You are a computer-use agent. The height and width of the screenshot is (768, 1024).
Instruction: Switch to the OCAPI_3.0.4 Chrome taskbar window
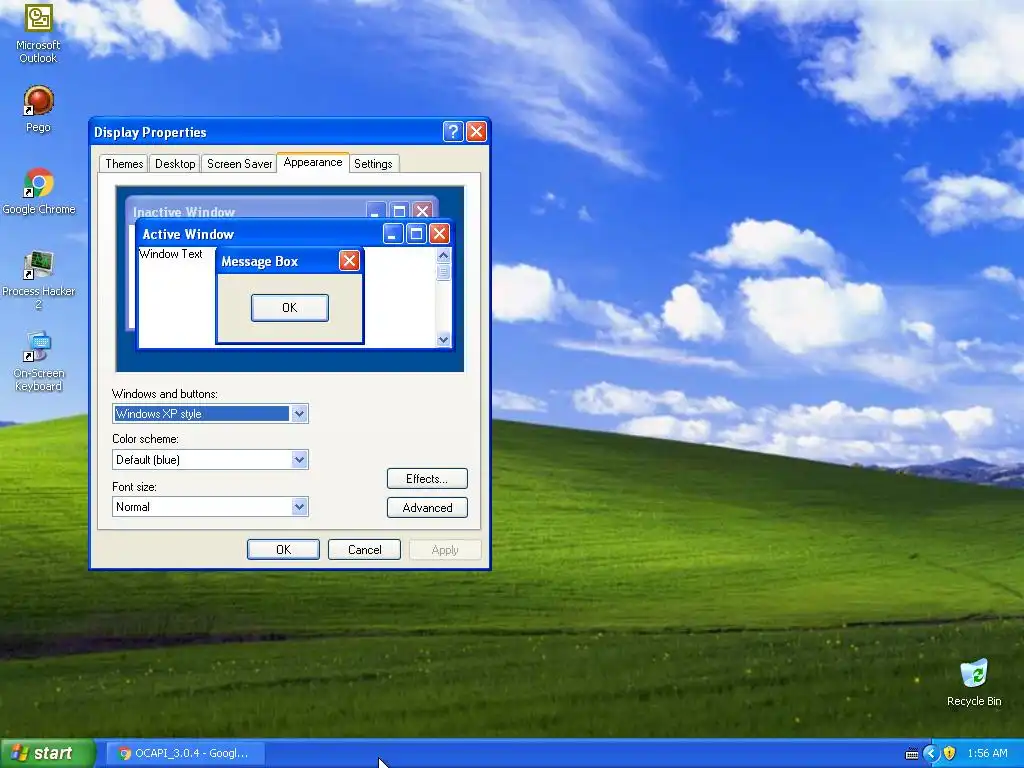pyautogui.click(x=185, y=754)
